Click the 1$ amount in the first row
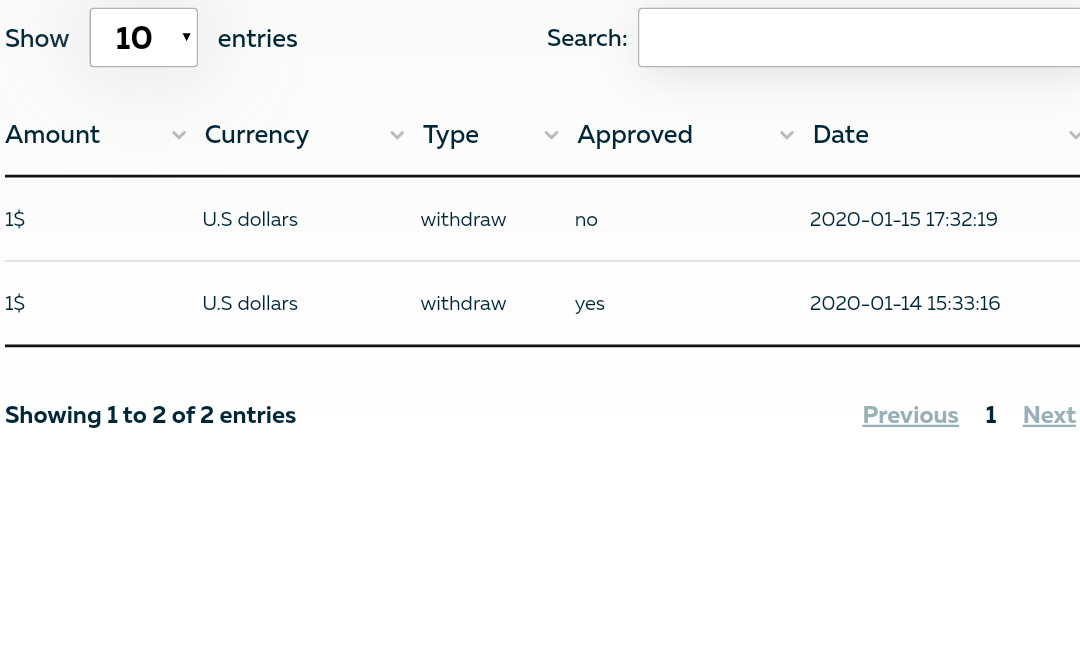The image size is (1080, 665). point(15,219)
